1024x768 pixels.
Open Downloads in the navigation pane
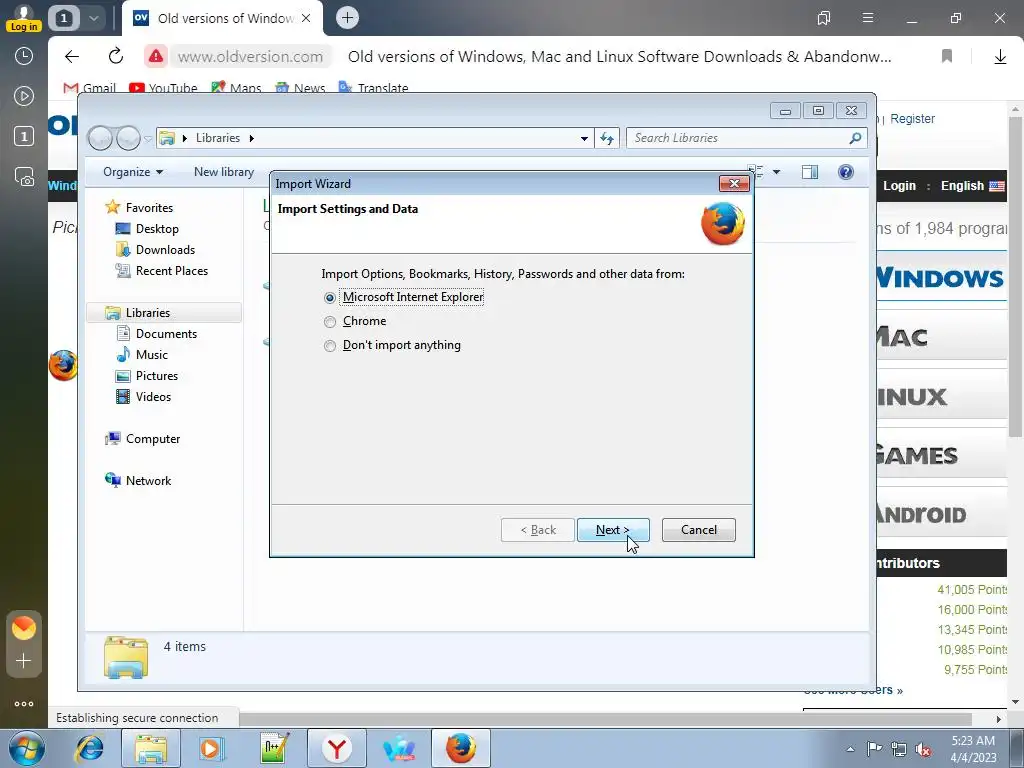165,249
